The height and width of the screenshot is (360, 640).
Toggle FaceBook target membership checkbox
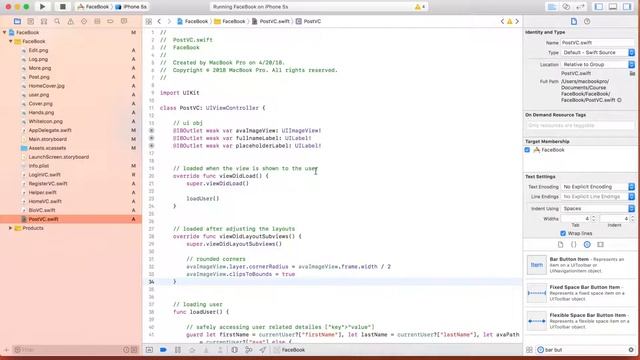[x=527, y=150]
